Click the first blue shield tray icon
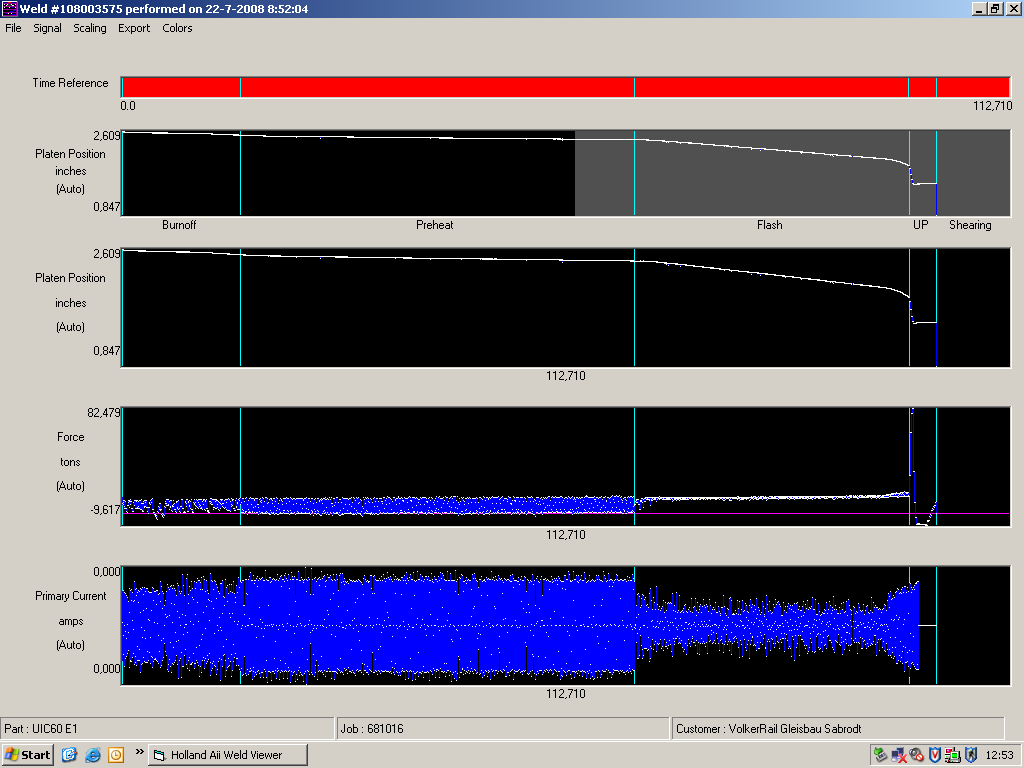 (x=935, y=755)
